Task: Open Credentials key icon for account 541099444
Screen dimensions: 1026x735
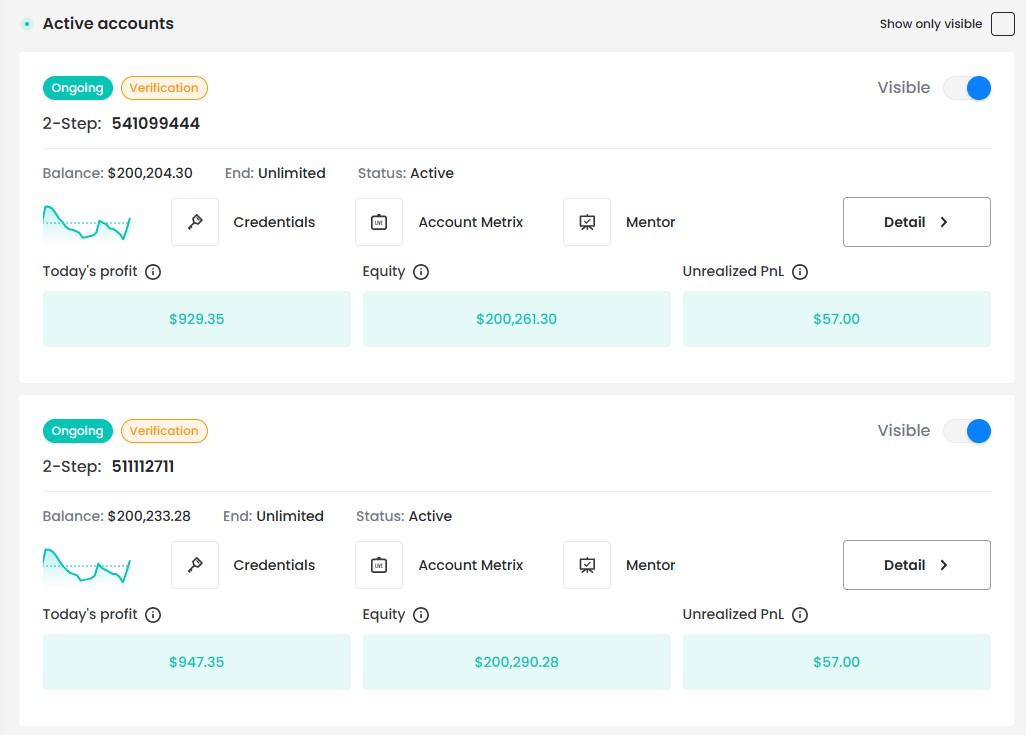Action: coord(195,222)
